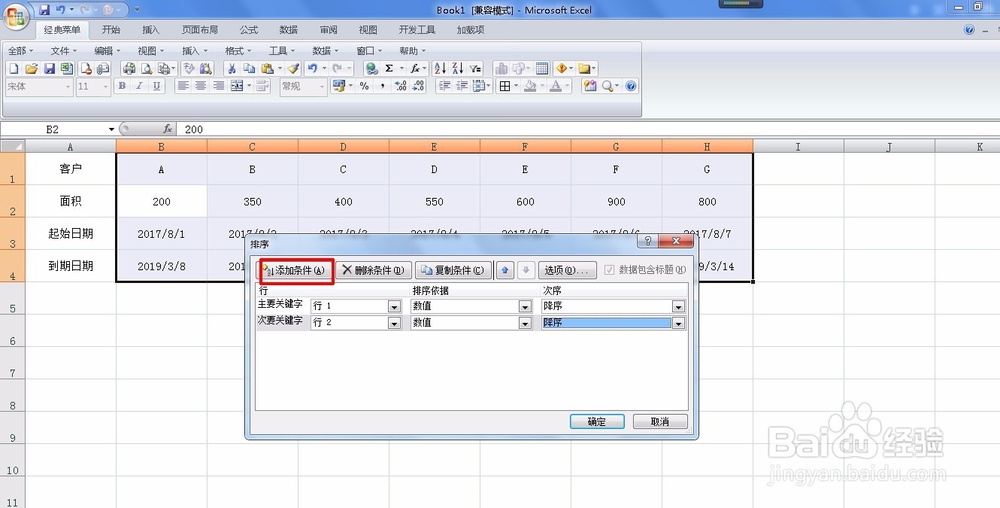Click the Insert Chart icon
1000x508 pixels.
tap(501, 69)
